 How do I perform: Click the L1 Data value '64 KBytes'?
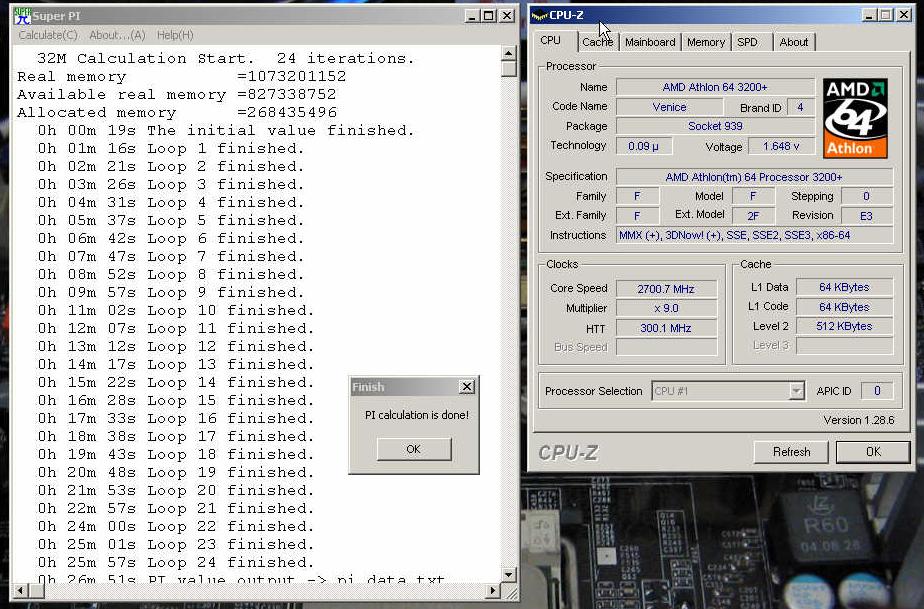844,287
